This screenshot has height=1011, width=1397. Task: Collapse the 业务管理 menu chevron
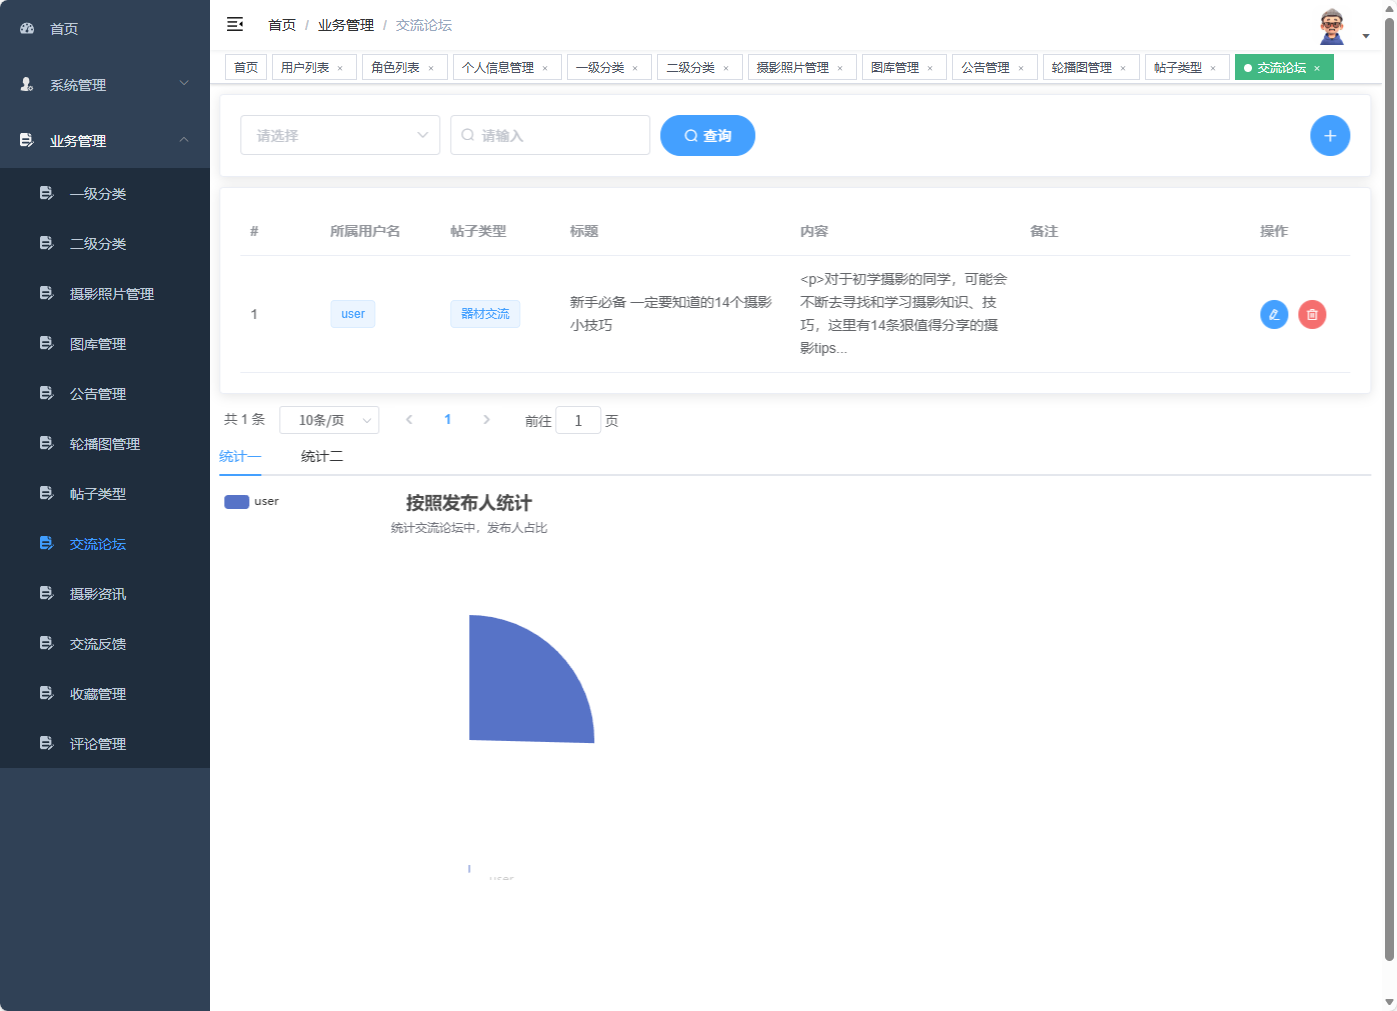tap(183, 140)
